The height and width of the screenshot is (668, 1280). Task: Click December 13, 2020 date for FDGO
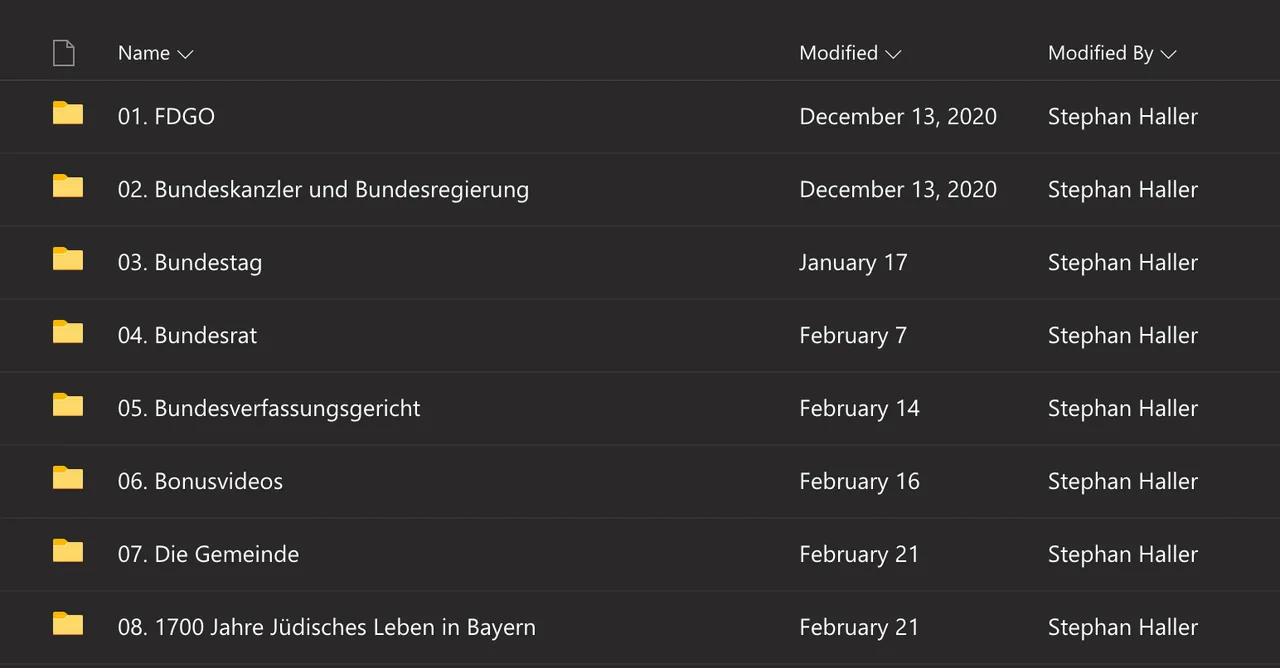coord(898,116)
